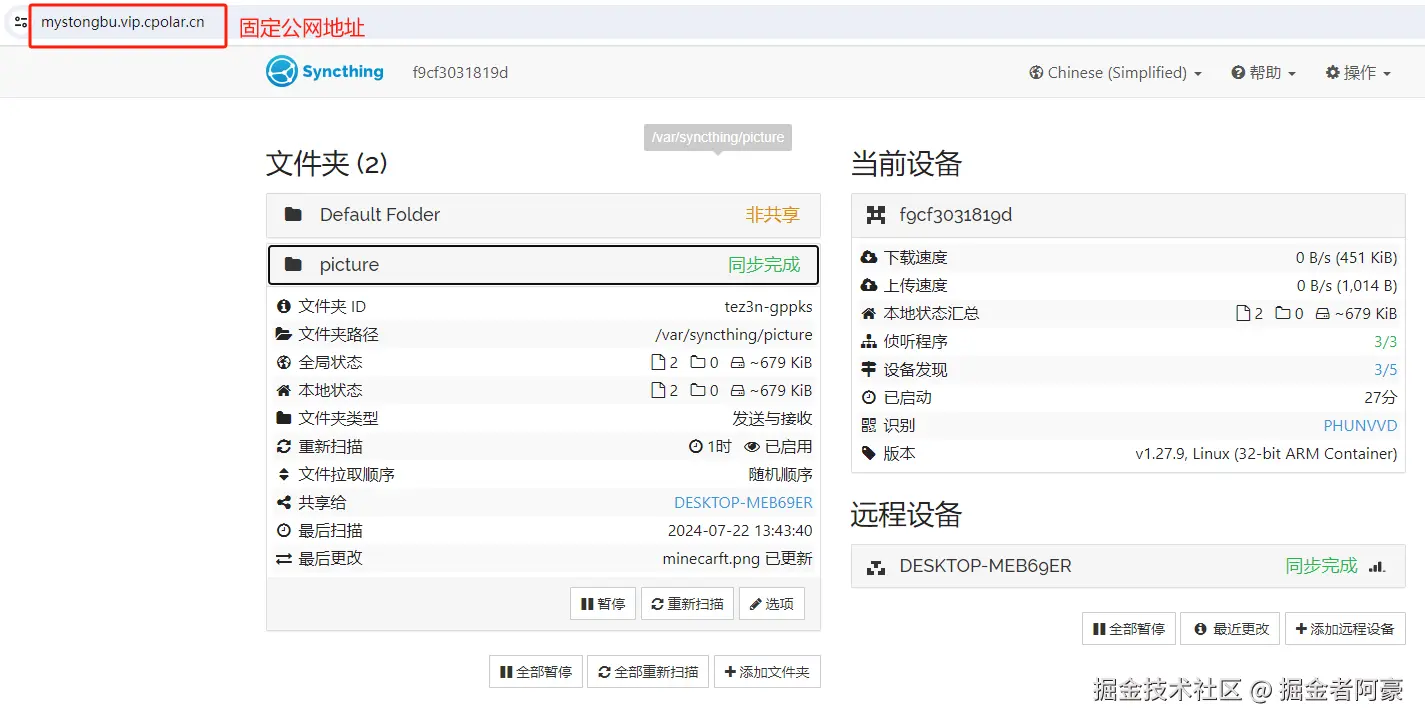
Task: Open the 操作 dropdown menu
Action: pos(1358,72)
